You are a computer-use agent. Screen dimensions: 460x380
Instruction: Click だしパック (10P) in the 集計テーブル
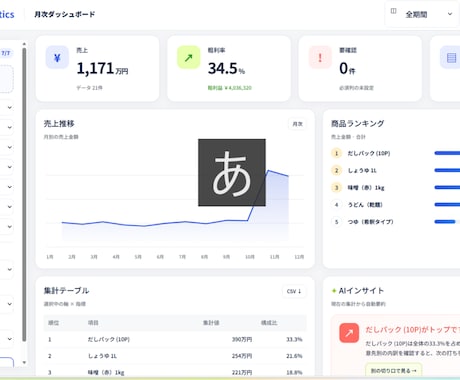coord(109,339)
